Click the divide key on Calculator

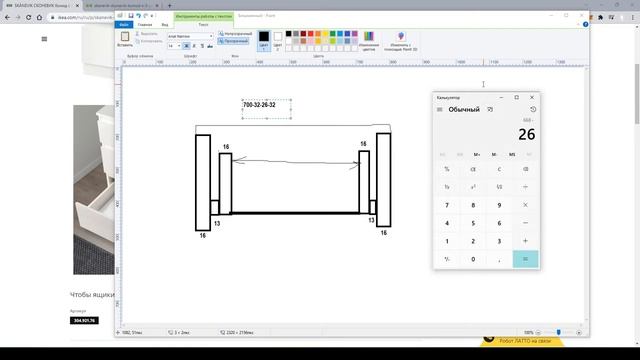click(x=525, y=187)
